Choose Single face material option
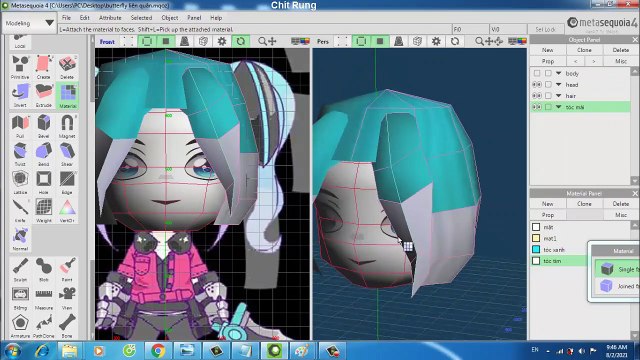This screenshot has width=640, height=360. click(618, 269)
